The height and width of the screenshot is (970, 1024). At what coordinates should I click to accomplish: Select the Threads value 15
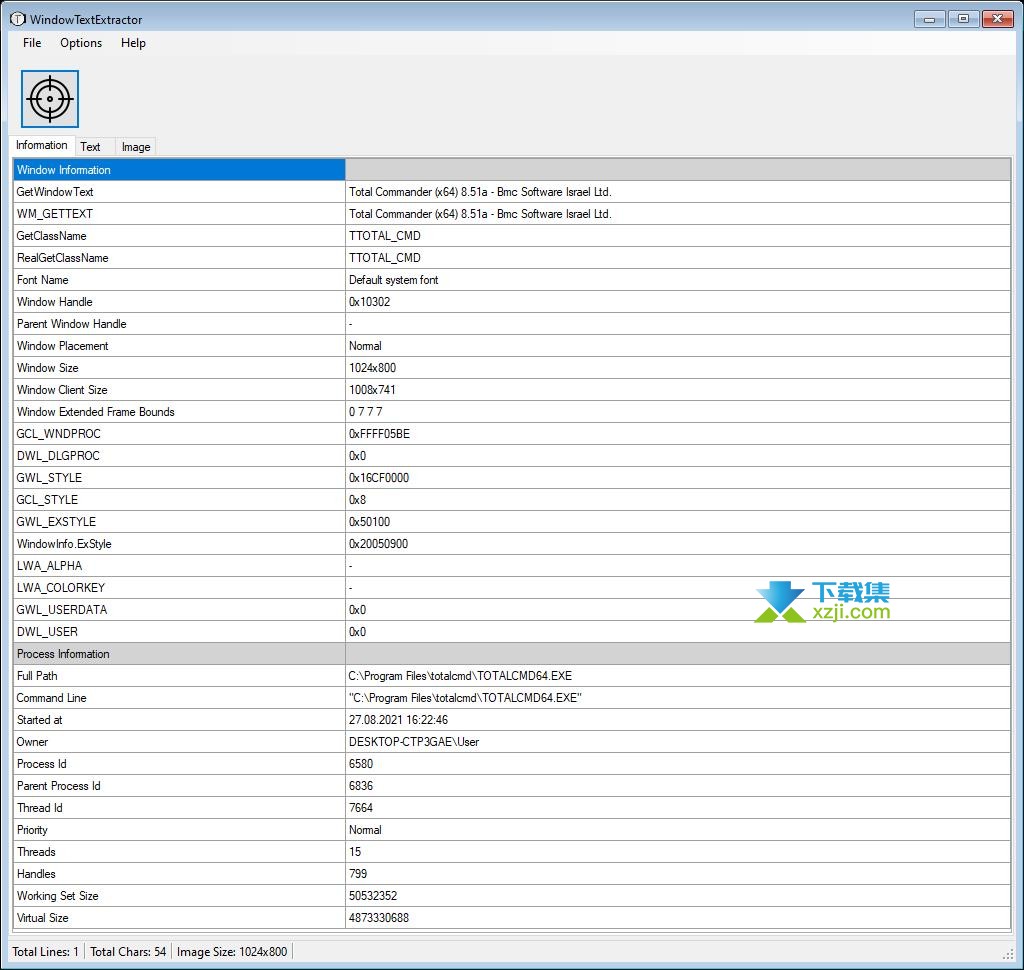click(355, 852)
